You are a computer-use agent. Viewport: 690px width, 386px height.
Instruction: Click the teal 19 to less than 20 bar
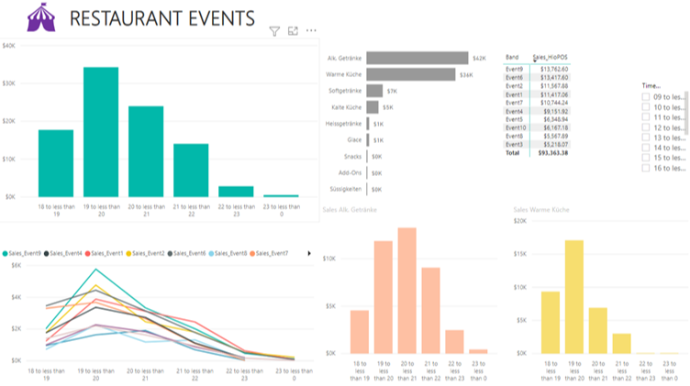101,132
